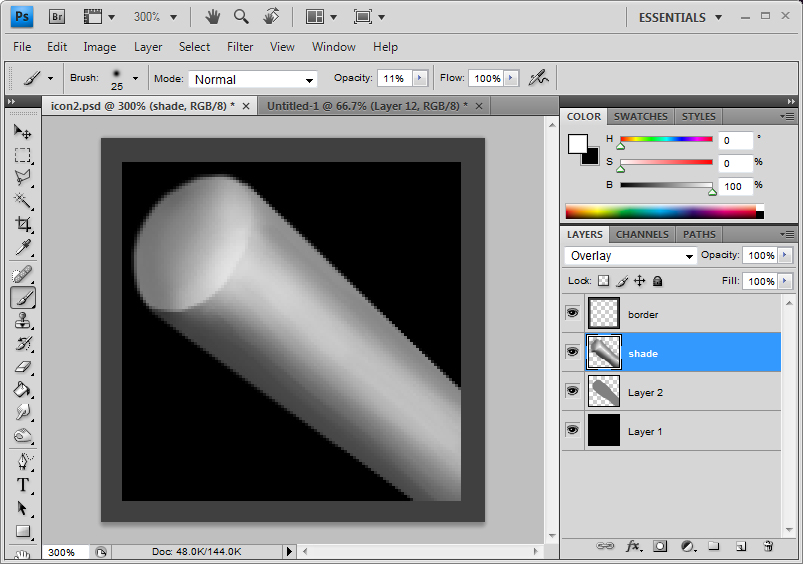This screenshot has height=564, width=803.
Task: Link layers at Layers panel bottom
Action: 605,546
